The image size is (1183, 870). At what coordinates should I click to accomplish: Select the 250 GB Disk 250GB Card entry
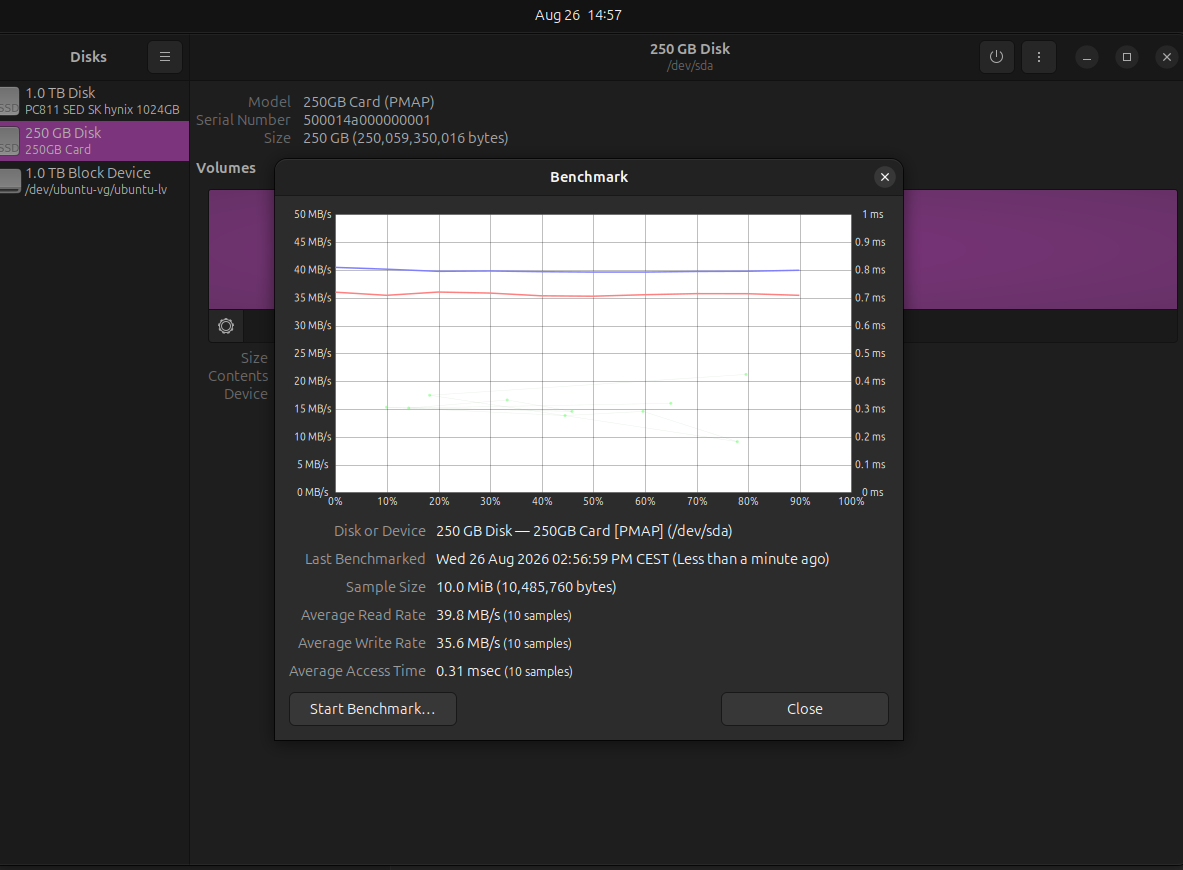pos(94,140)
